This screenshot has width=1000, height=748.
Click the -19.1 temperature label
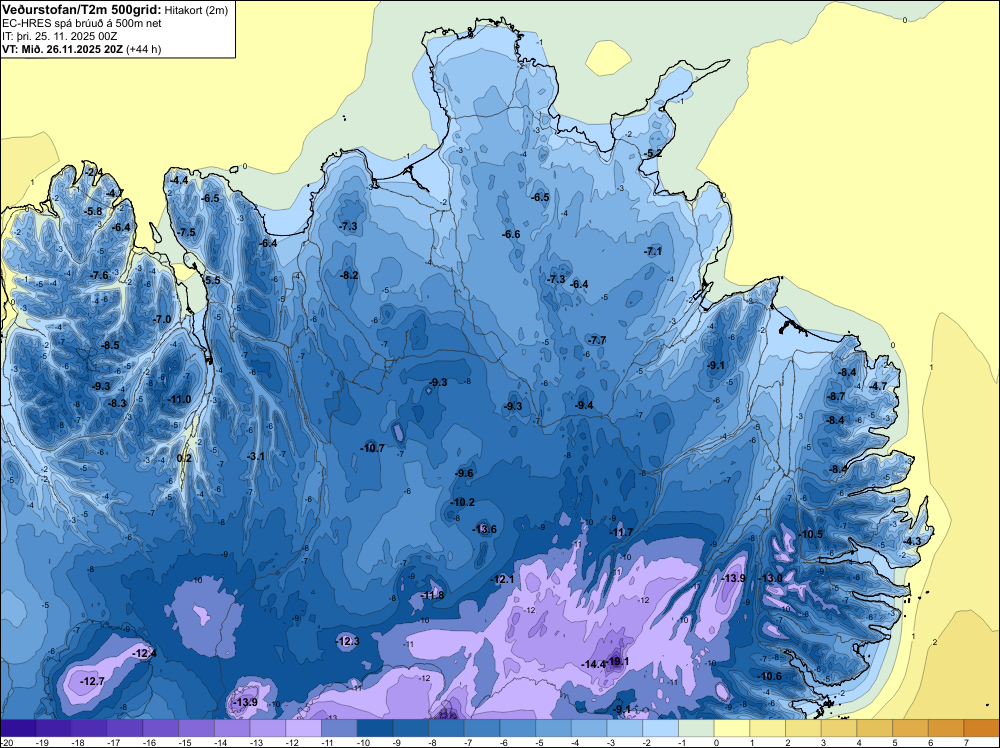[x=619, y=661]
